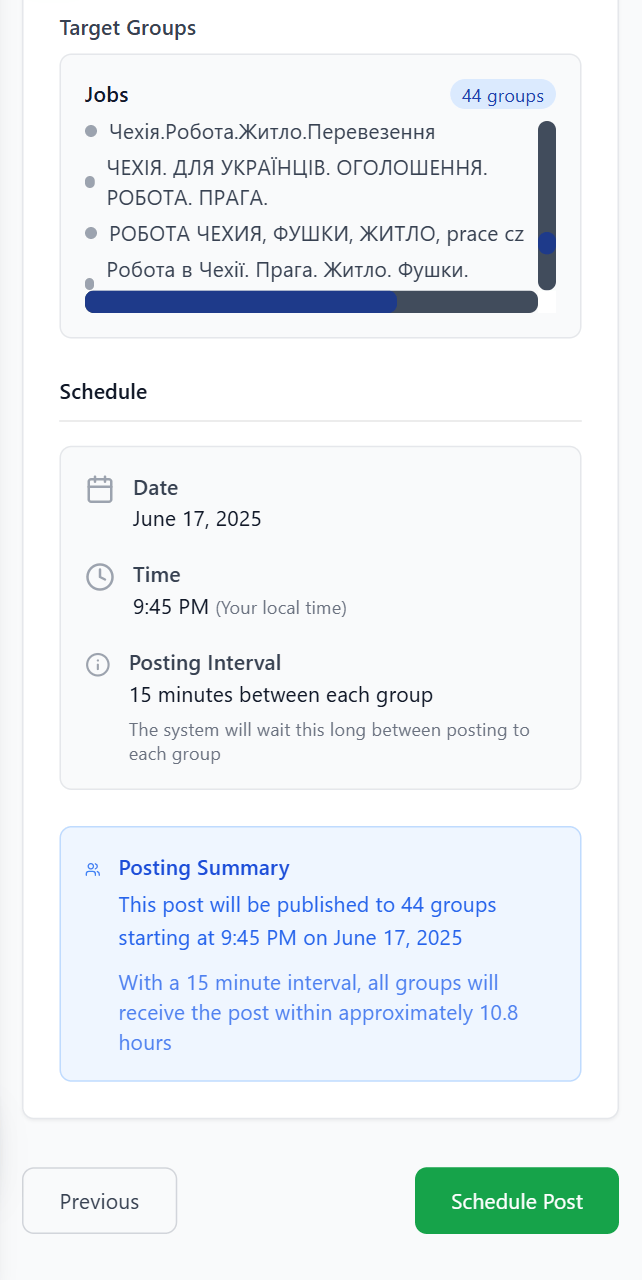Click the horizontal scrollbar under the Jobs list
Screen dimensions: 642x1280
(x=311, y=302)
